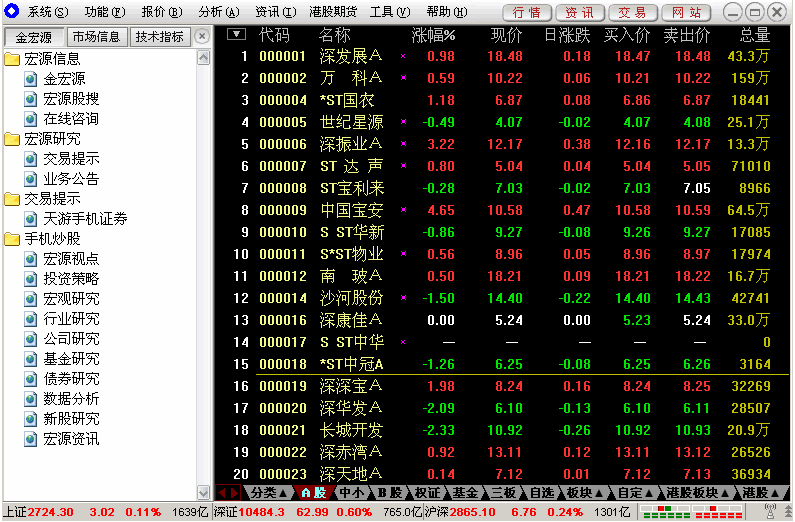
Task: Select the 金宏源 panel tab
Action: point(33,37)
